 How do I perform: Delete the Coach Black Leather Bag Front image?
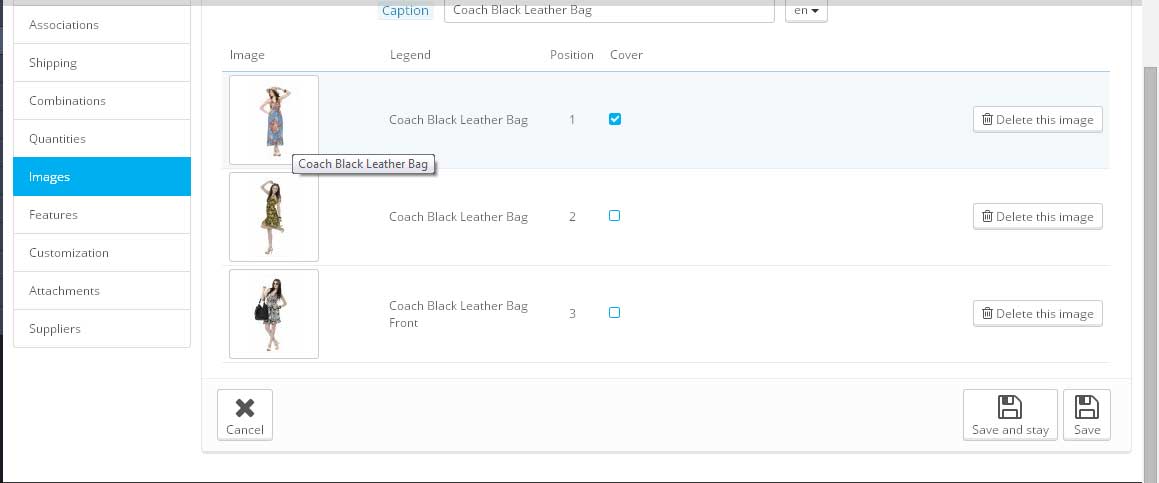pos(1038,314)
